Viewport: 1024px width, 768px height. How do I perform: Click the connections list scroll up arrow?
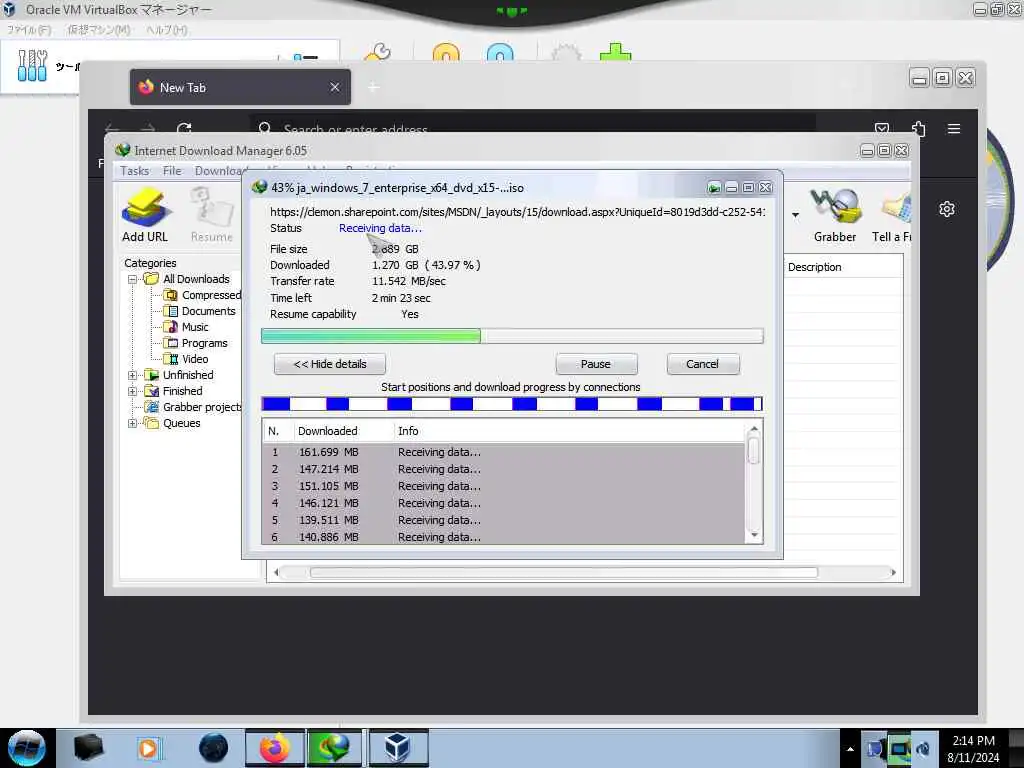[754, 429]
